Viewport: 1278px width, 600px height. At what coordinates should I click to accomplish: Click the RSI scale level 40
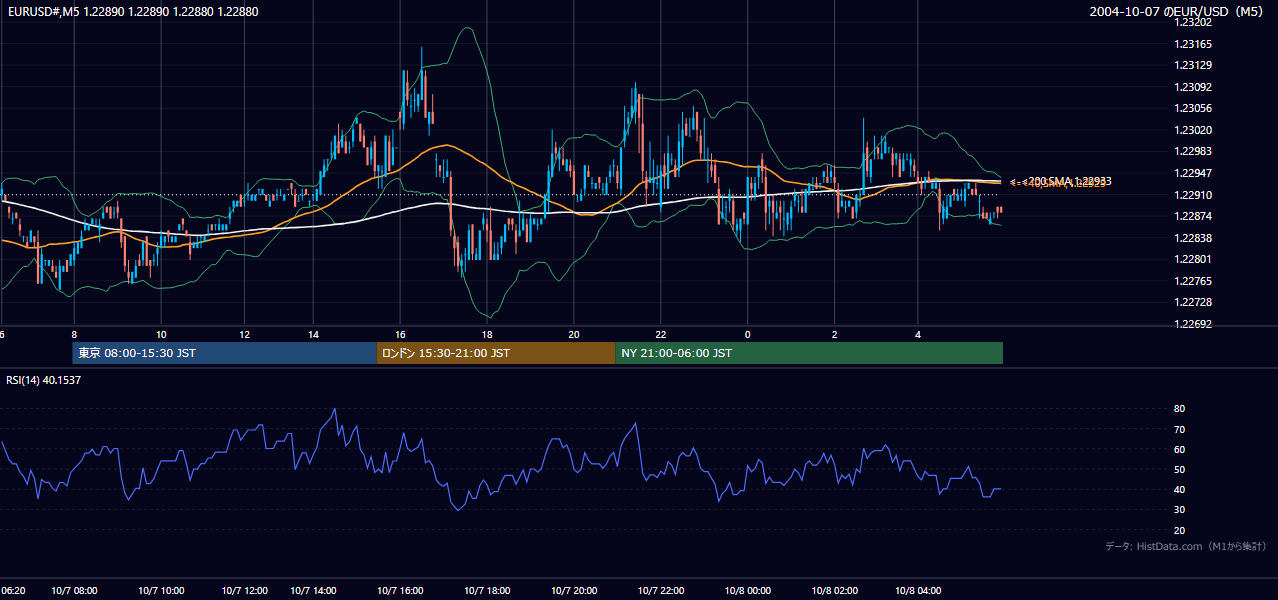click(x=1179, y=489)
